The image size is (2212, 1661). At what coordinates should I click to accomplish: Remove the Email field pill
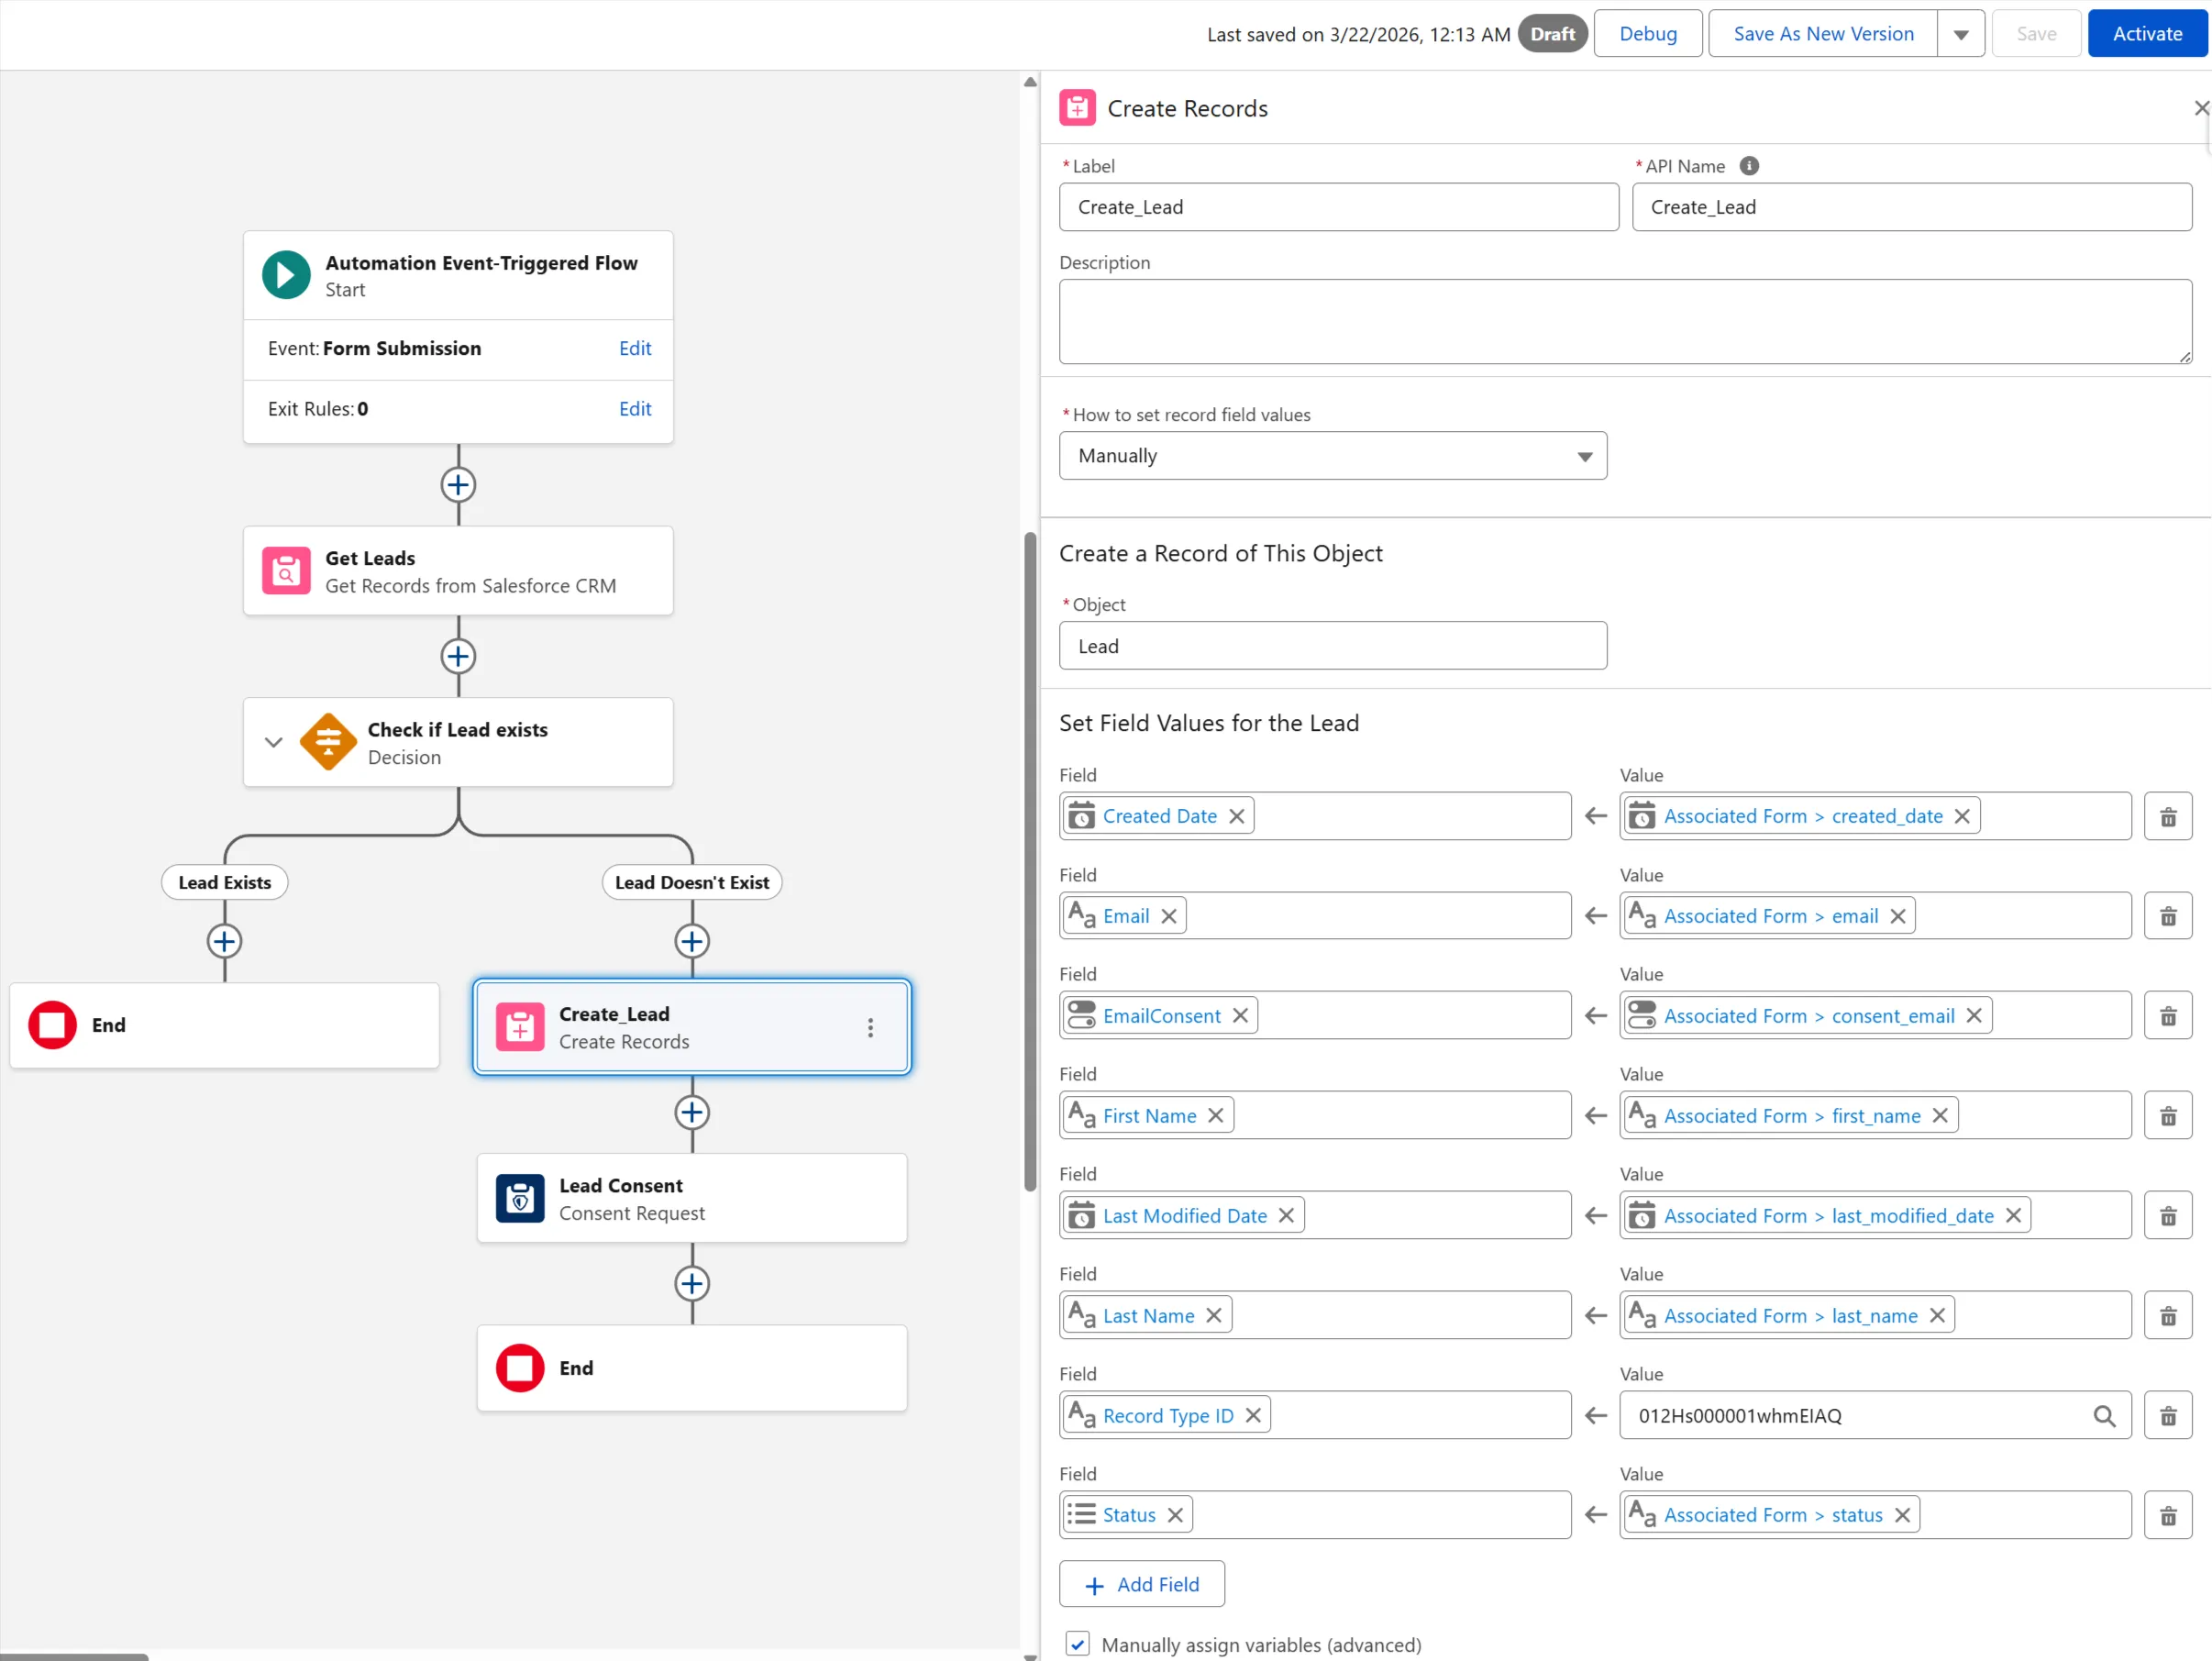pos(1169,916)
